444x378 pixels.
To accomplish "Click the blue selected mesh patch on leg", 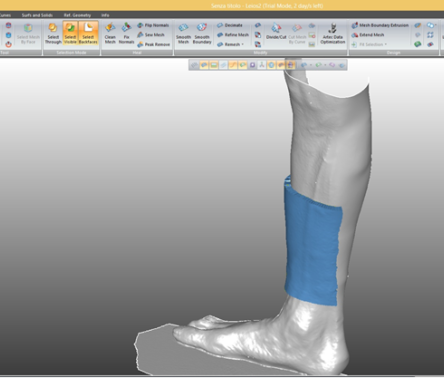I will (313, 248).
